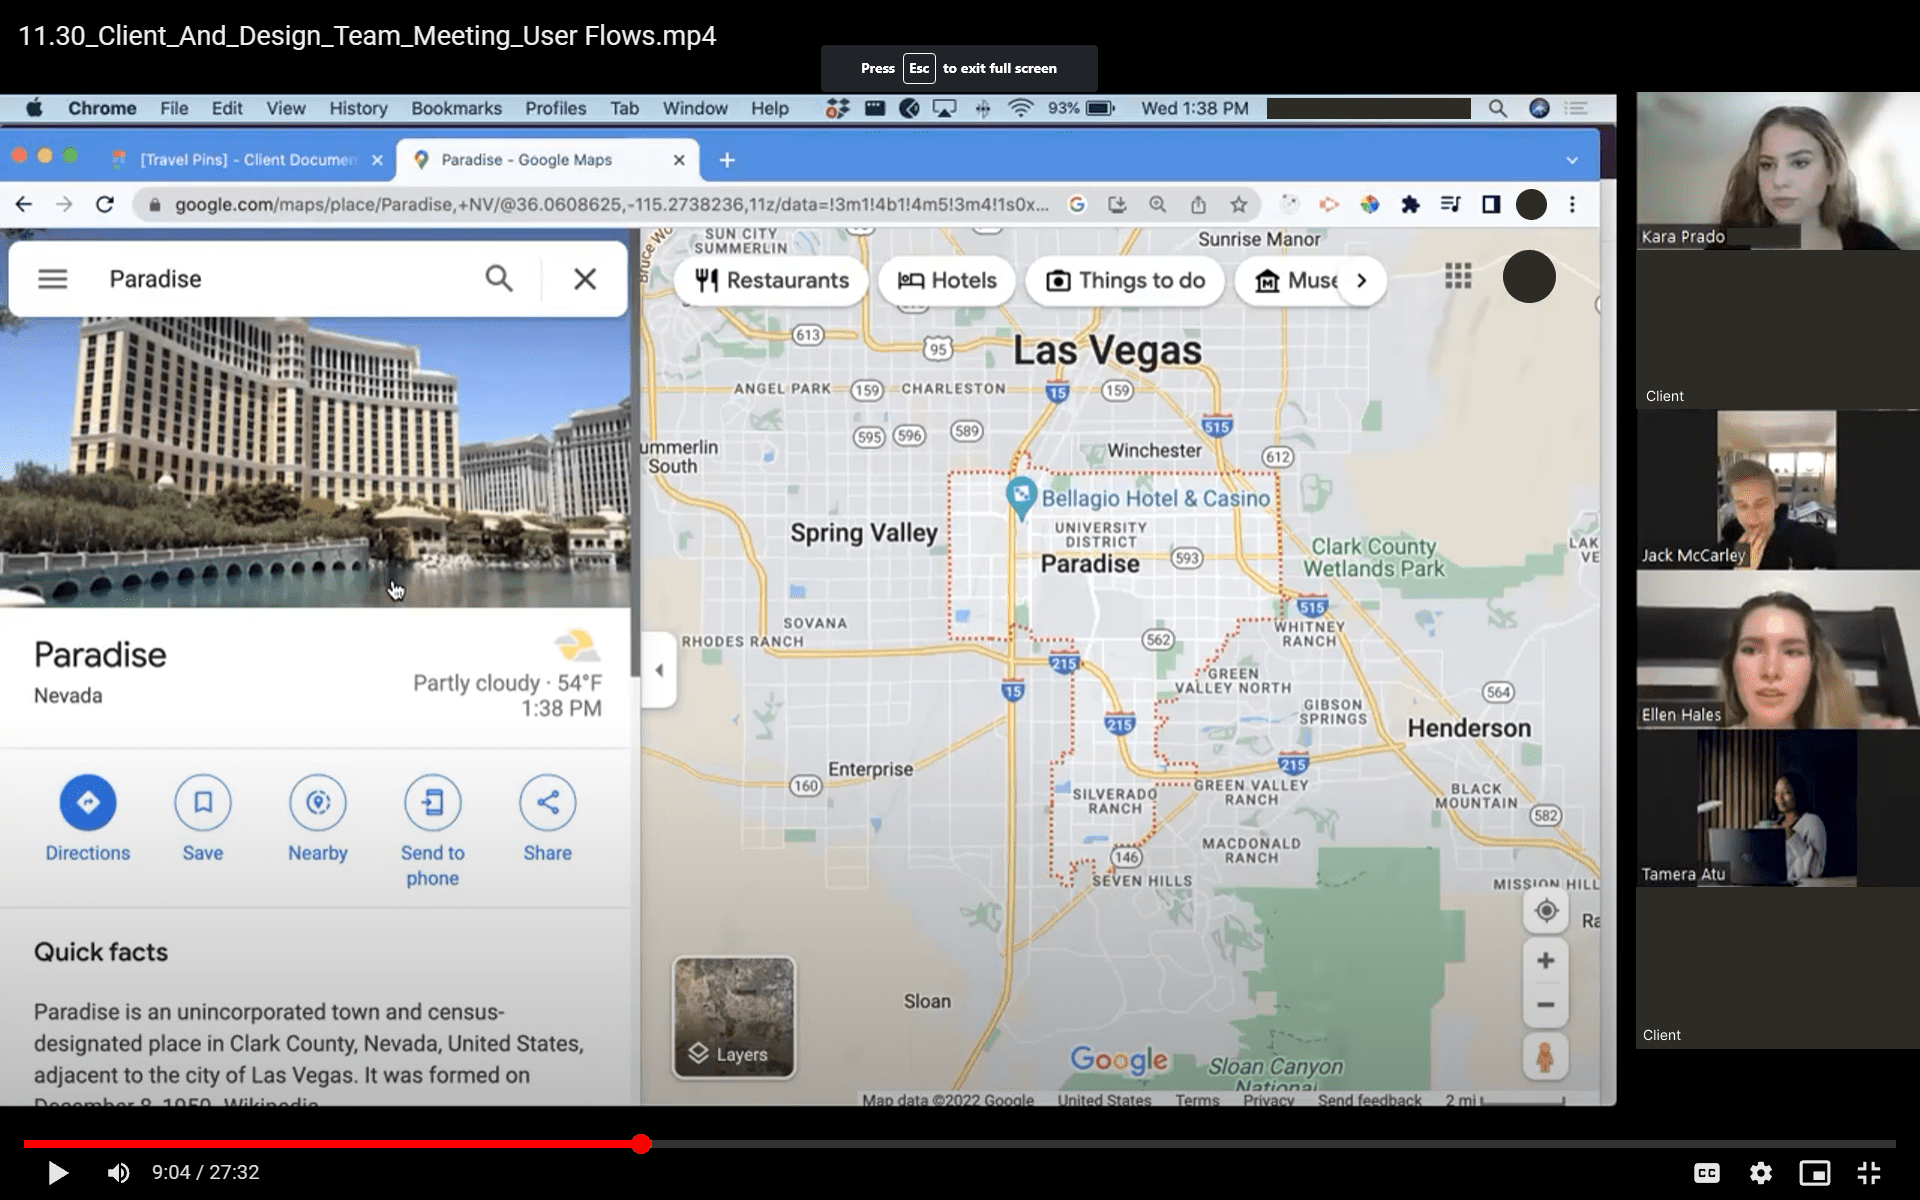This screenshot has width=1920, height=1200.
Task: Click the Chrome address bar URL
Action: click(x=612, y=205)
